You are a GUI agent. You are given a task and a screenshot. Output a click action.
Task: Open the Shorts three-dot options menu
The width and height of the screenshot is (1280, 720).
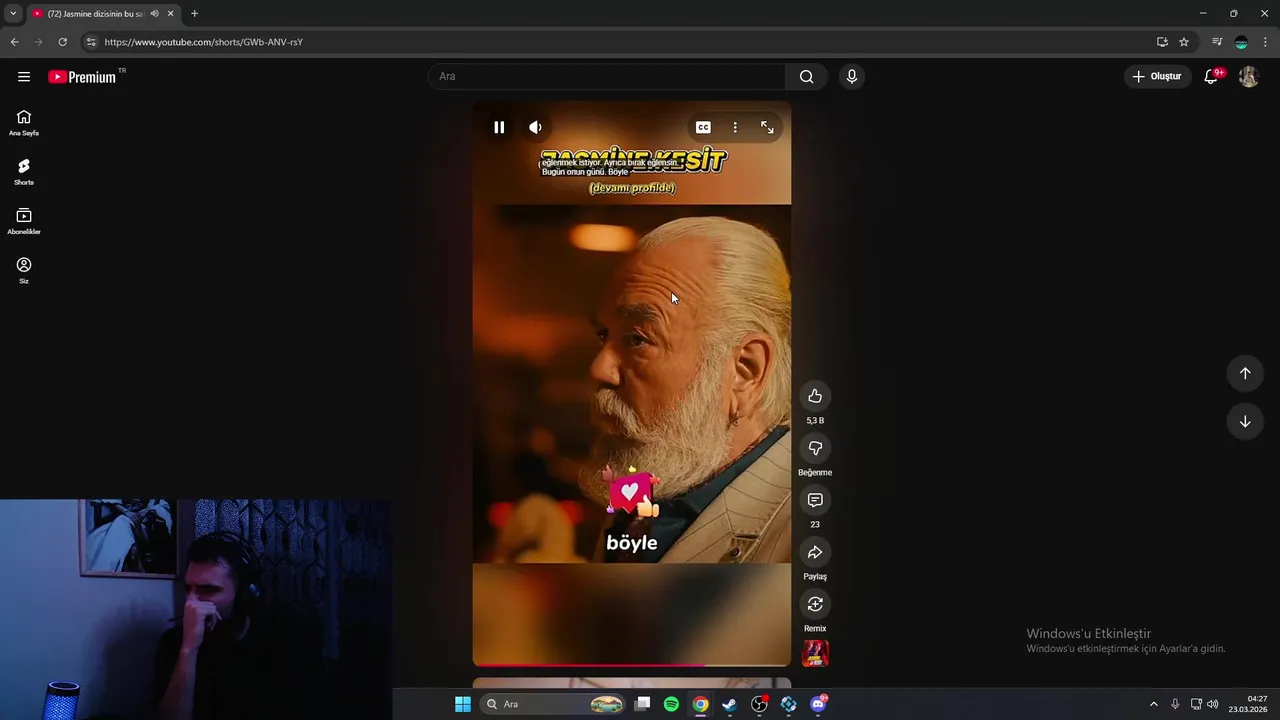tap(735, 127)
